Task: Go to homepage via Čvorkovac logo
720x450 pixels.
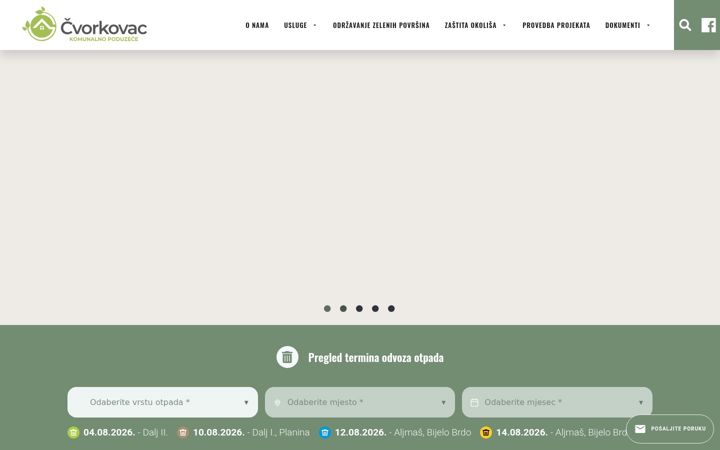Action: click(x=85, y=24)
